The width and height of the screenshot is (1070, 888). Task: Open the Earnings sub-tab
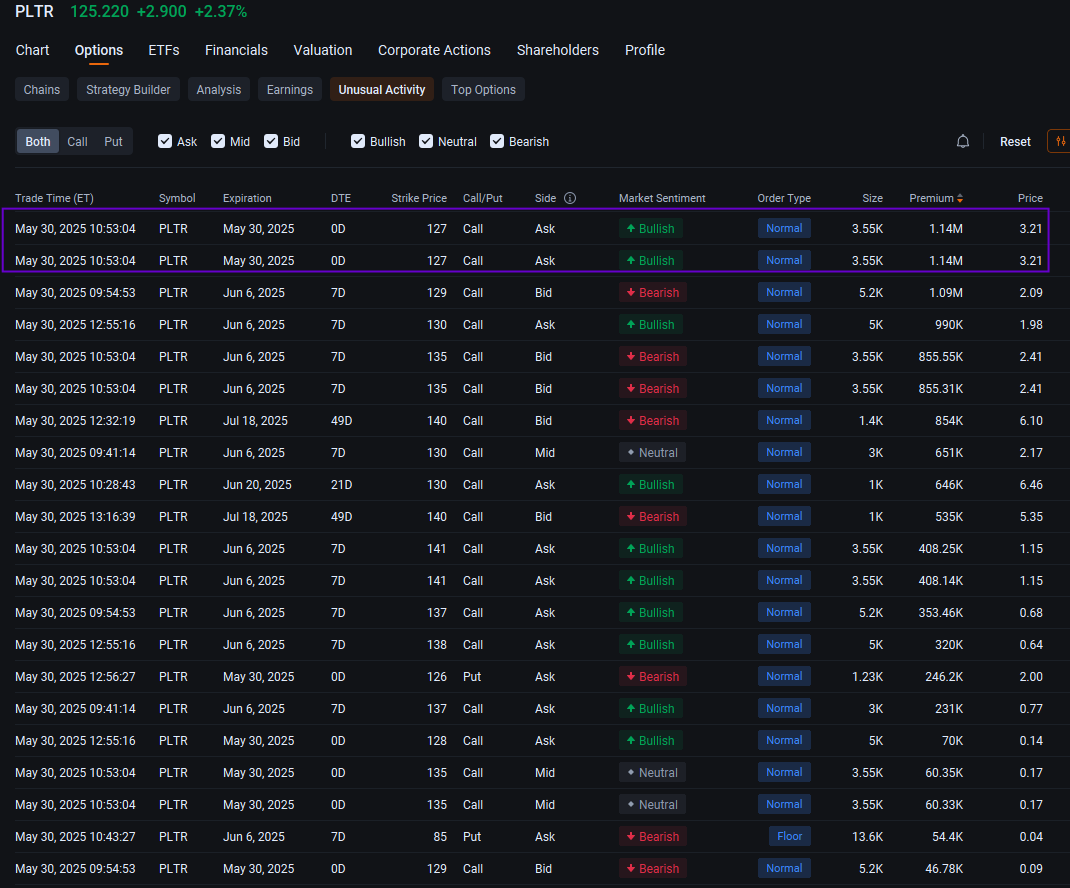[289, 89]
